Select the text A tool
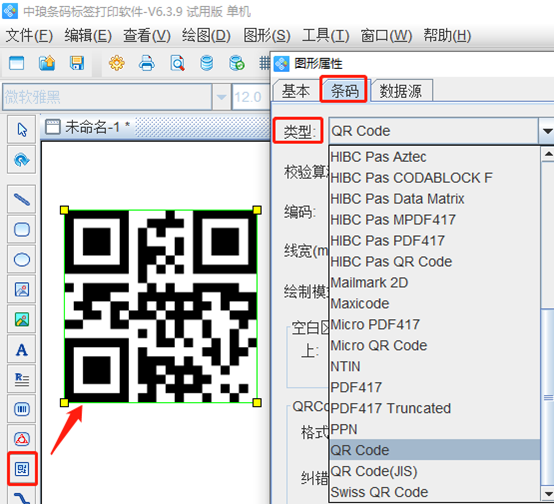 coord(22,350)
